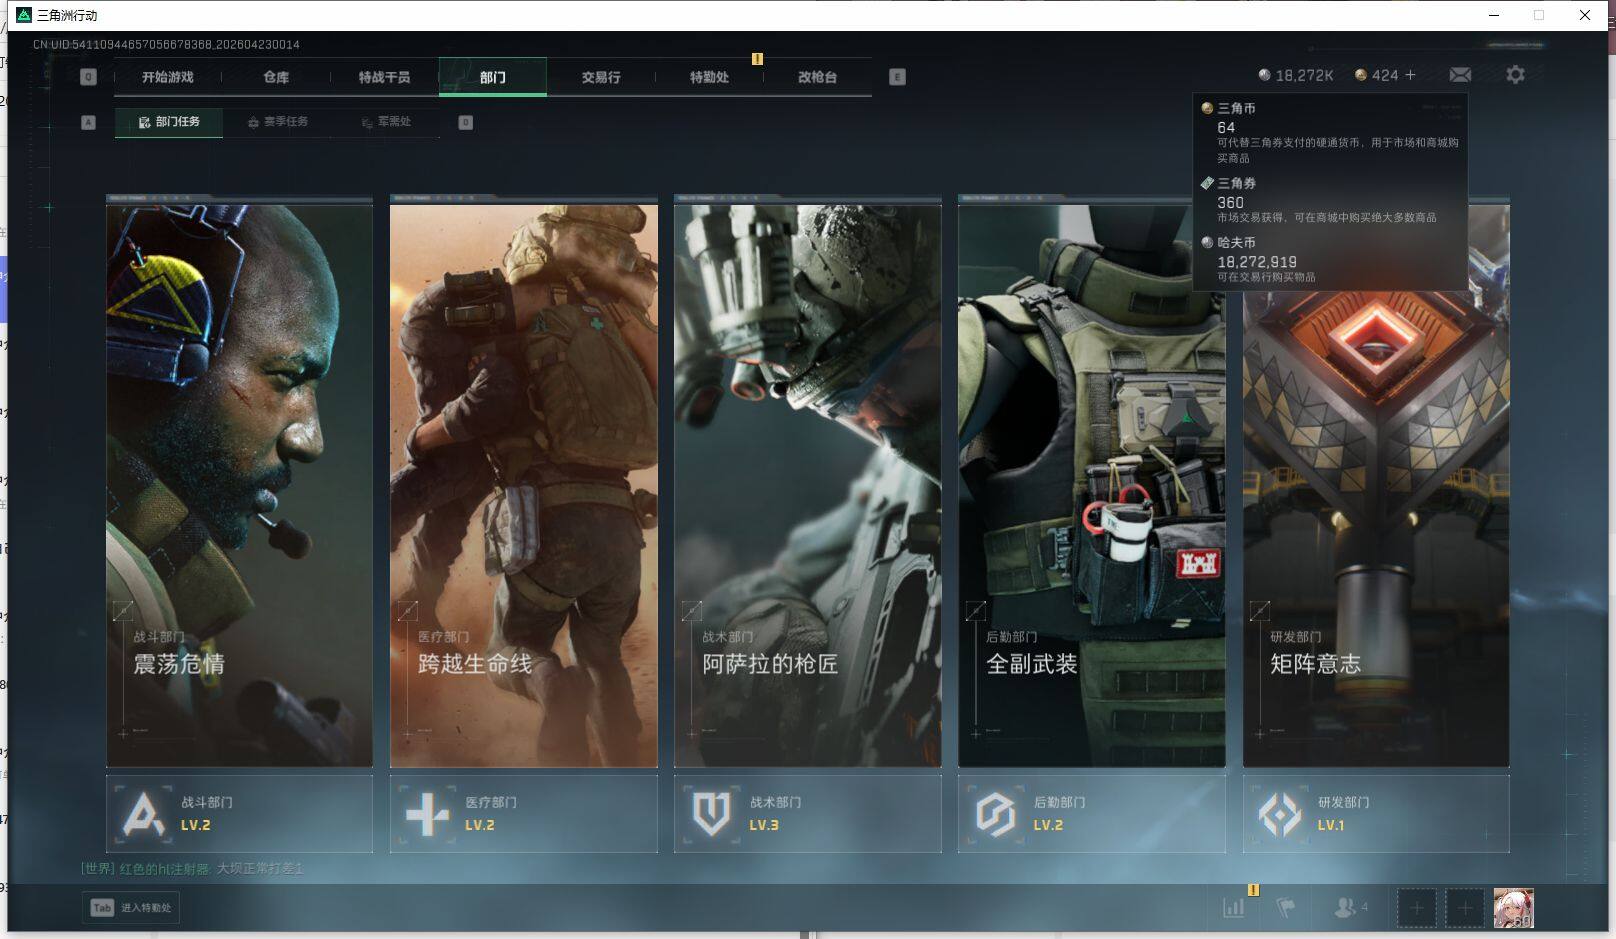Screen dimensions: 1616x939
Task: Open the friends list icon
Action: tap(1345, 908)
